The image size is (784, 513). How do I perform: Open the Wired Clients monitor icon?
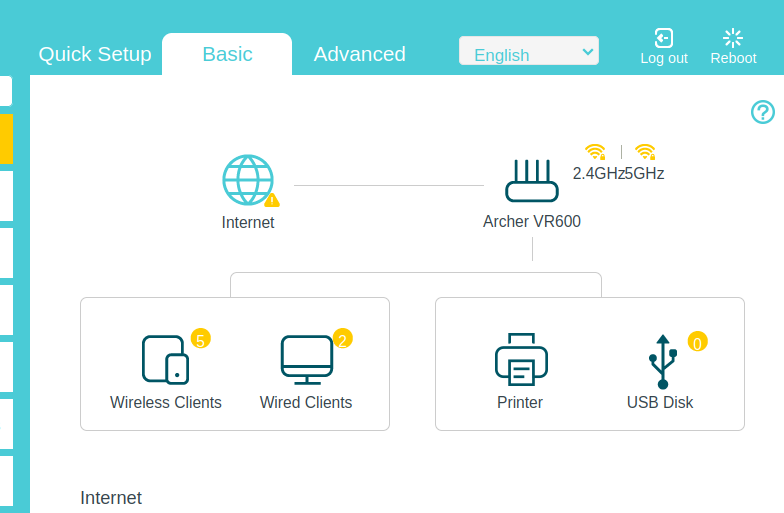[x=306, y=359]
